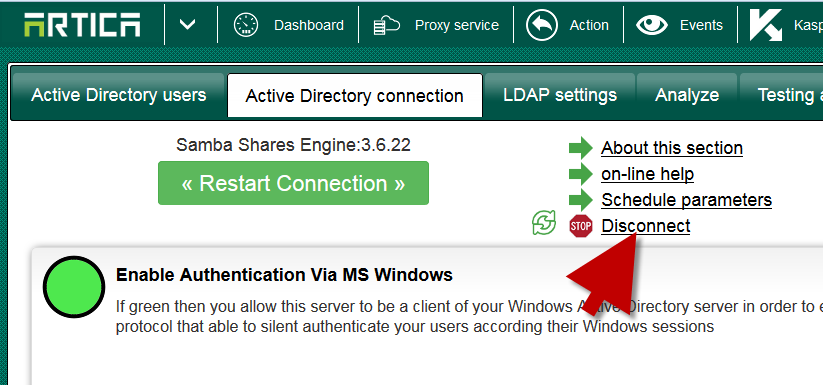
Task: Click the Restart Connection button
Action: (x=293, y=183)
